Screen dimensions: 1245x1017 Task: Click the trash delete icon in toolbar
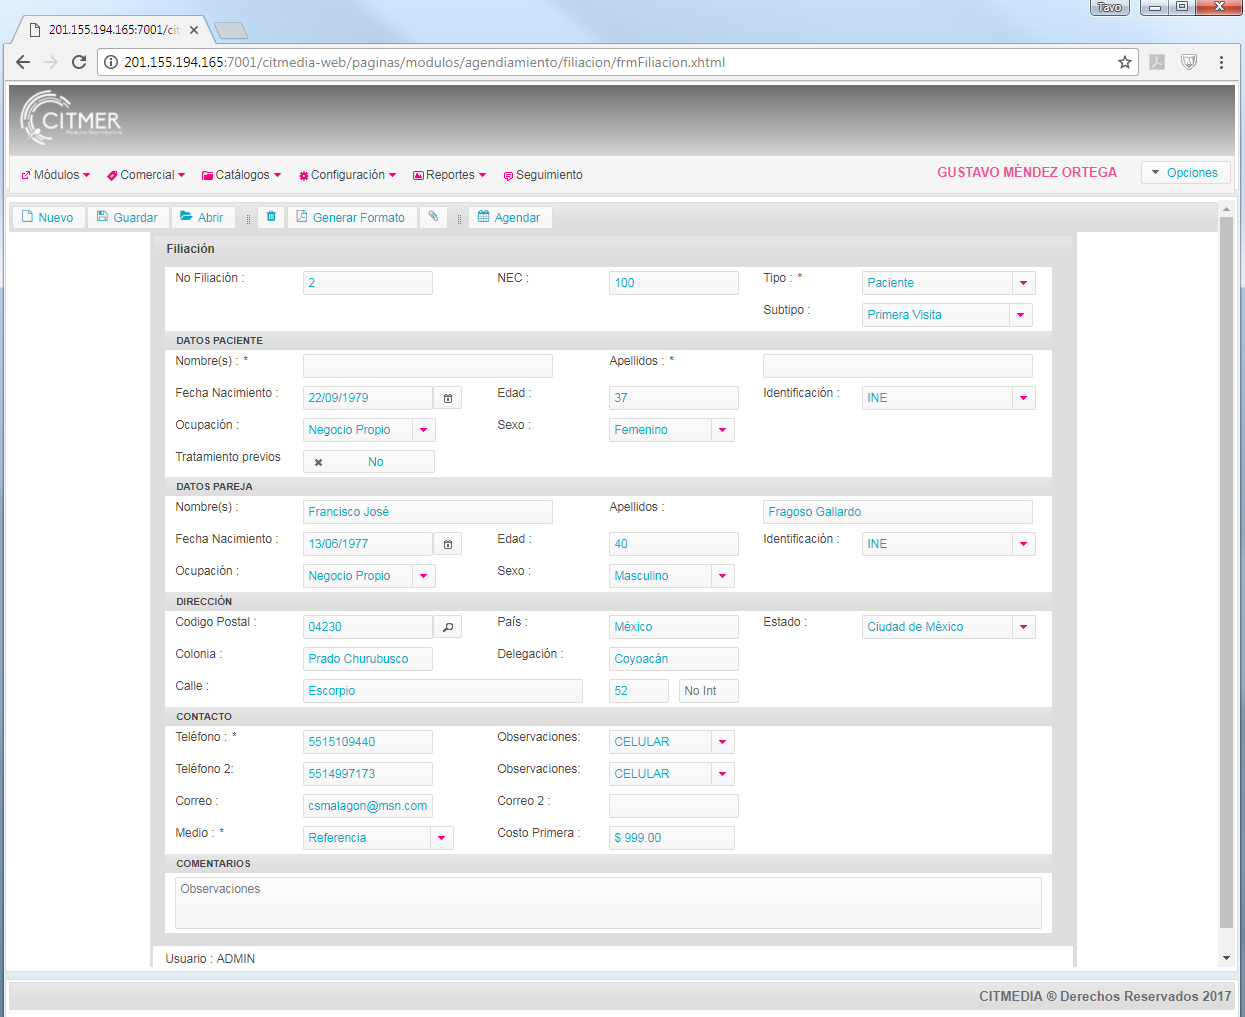(271, 217)
